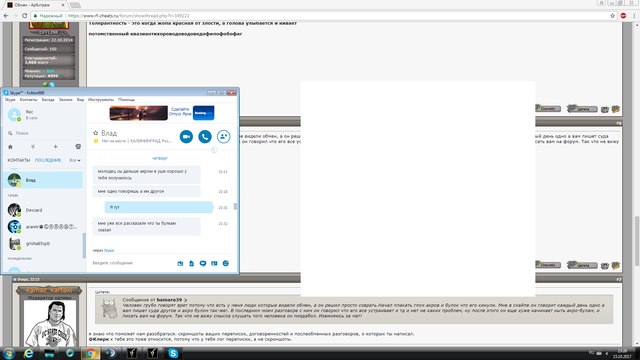640x360 pixels.
Task: Open the Беседа menu in Skype
Action: (48, 100)
